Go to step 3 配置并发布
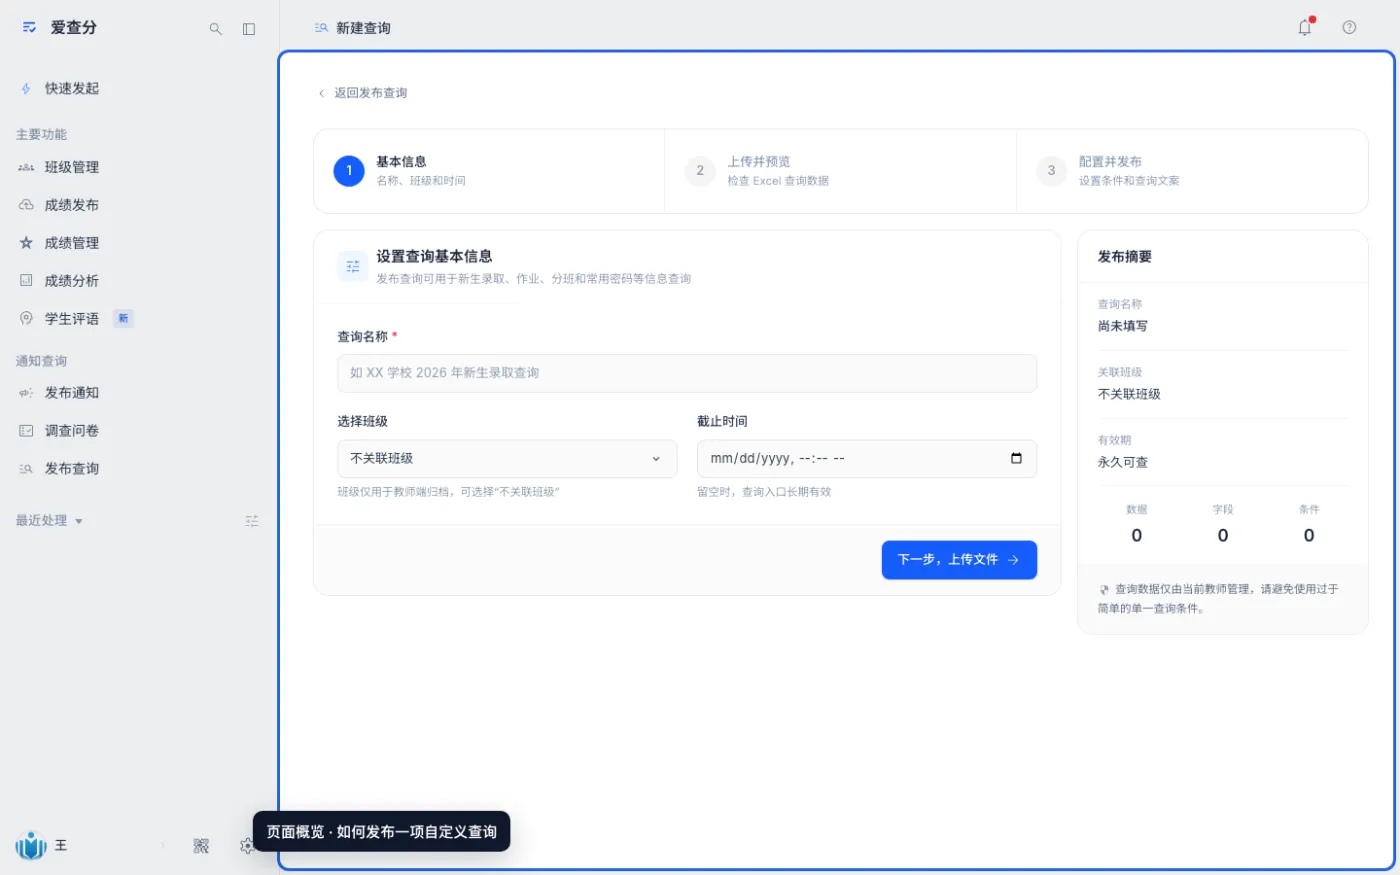 [1192, 171]
